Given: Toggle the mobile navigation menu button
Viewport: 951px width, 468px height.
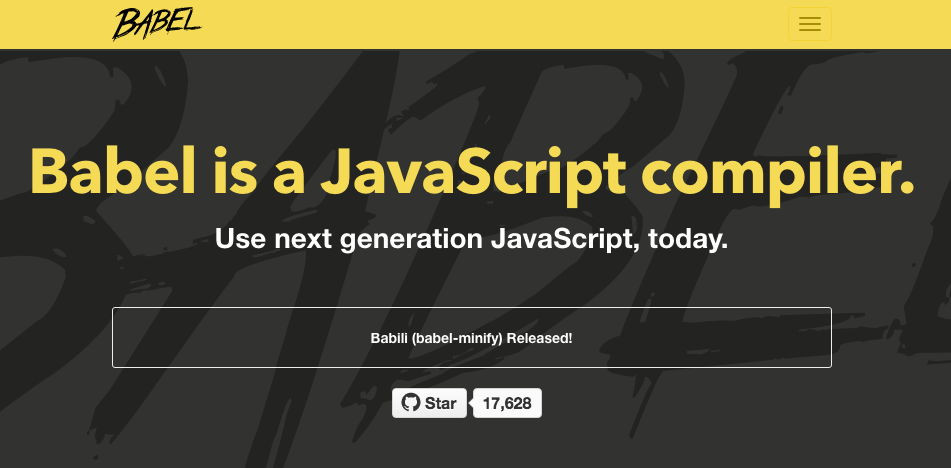Looking at the screenshot, I should coord(810,24).
